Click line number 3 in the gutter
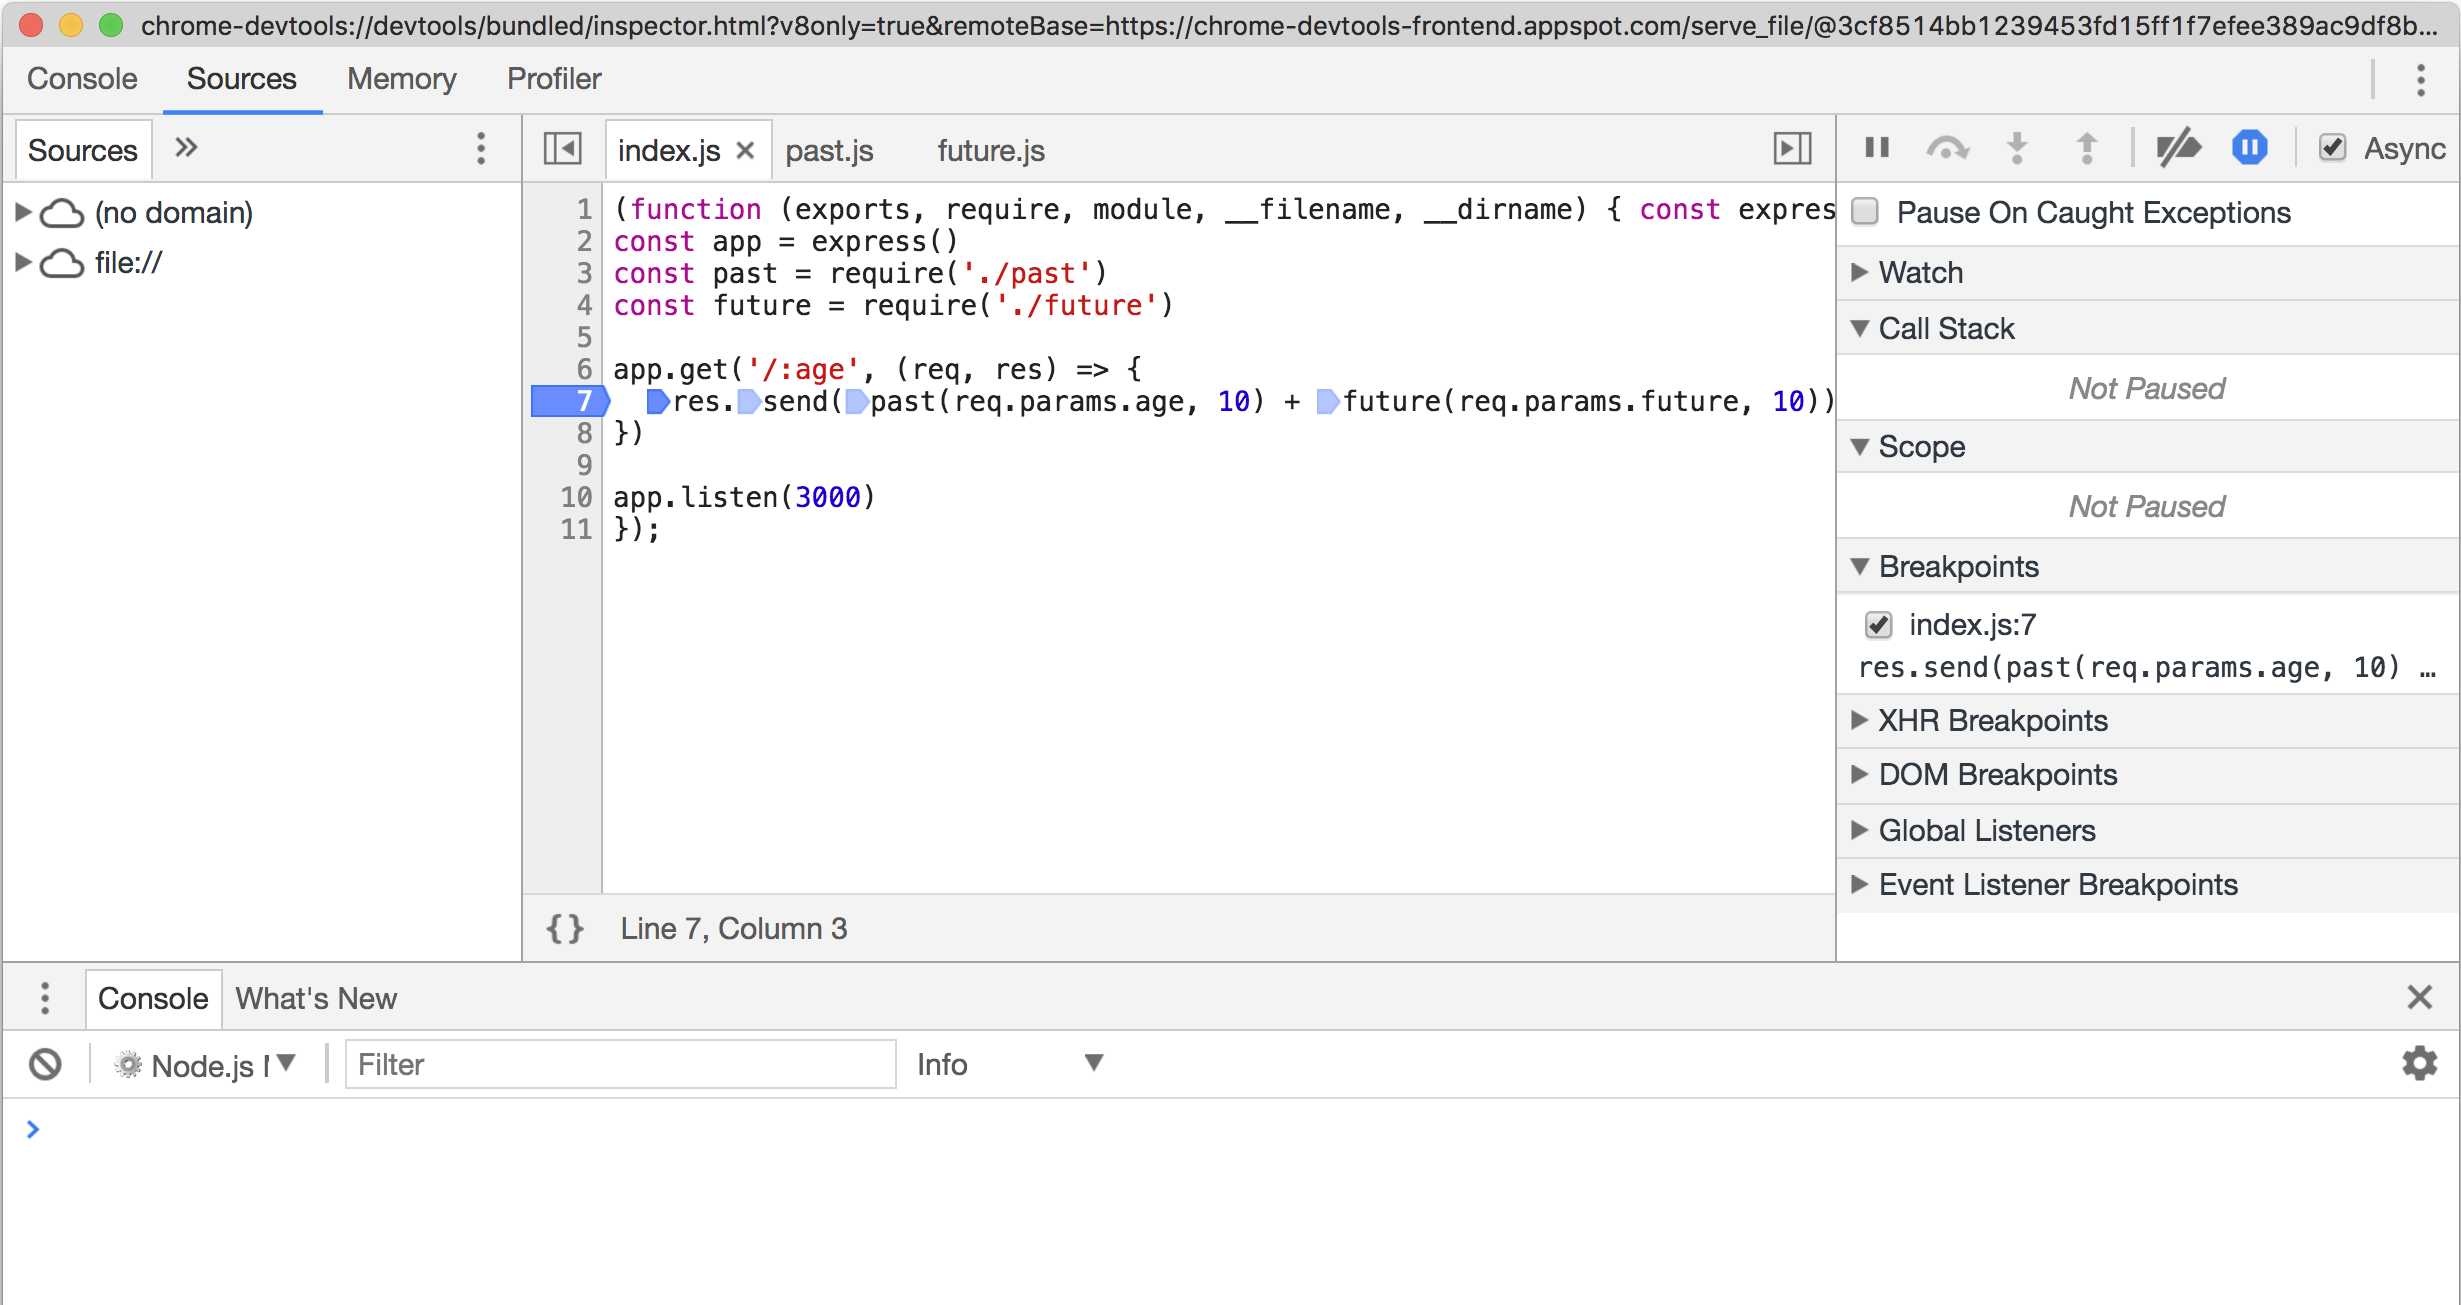Image resolution: width=2461 pixels, height=1305 pixels. pyautogui.click(x=584, y=273)
